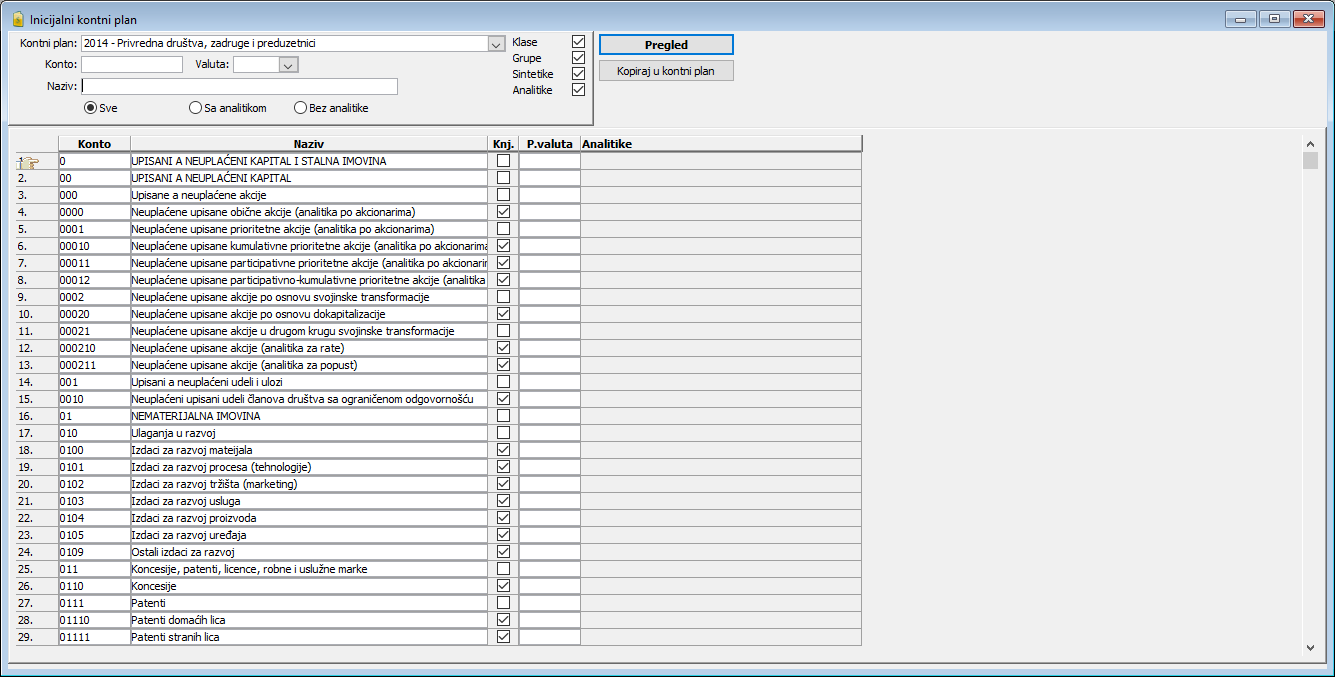Toggle Knj. checkbox for row 0000
Image resolution: width=1335 pixels, height=677 pixels.
[503, 212]
